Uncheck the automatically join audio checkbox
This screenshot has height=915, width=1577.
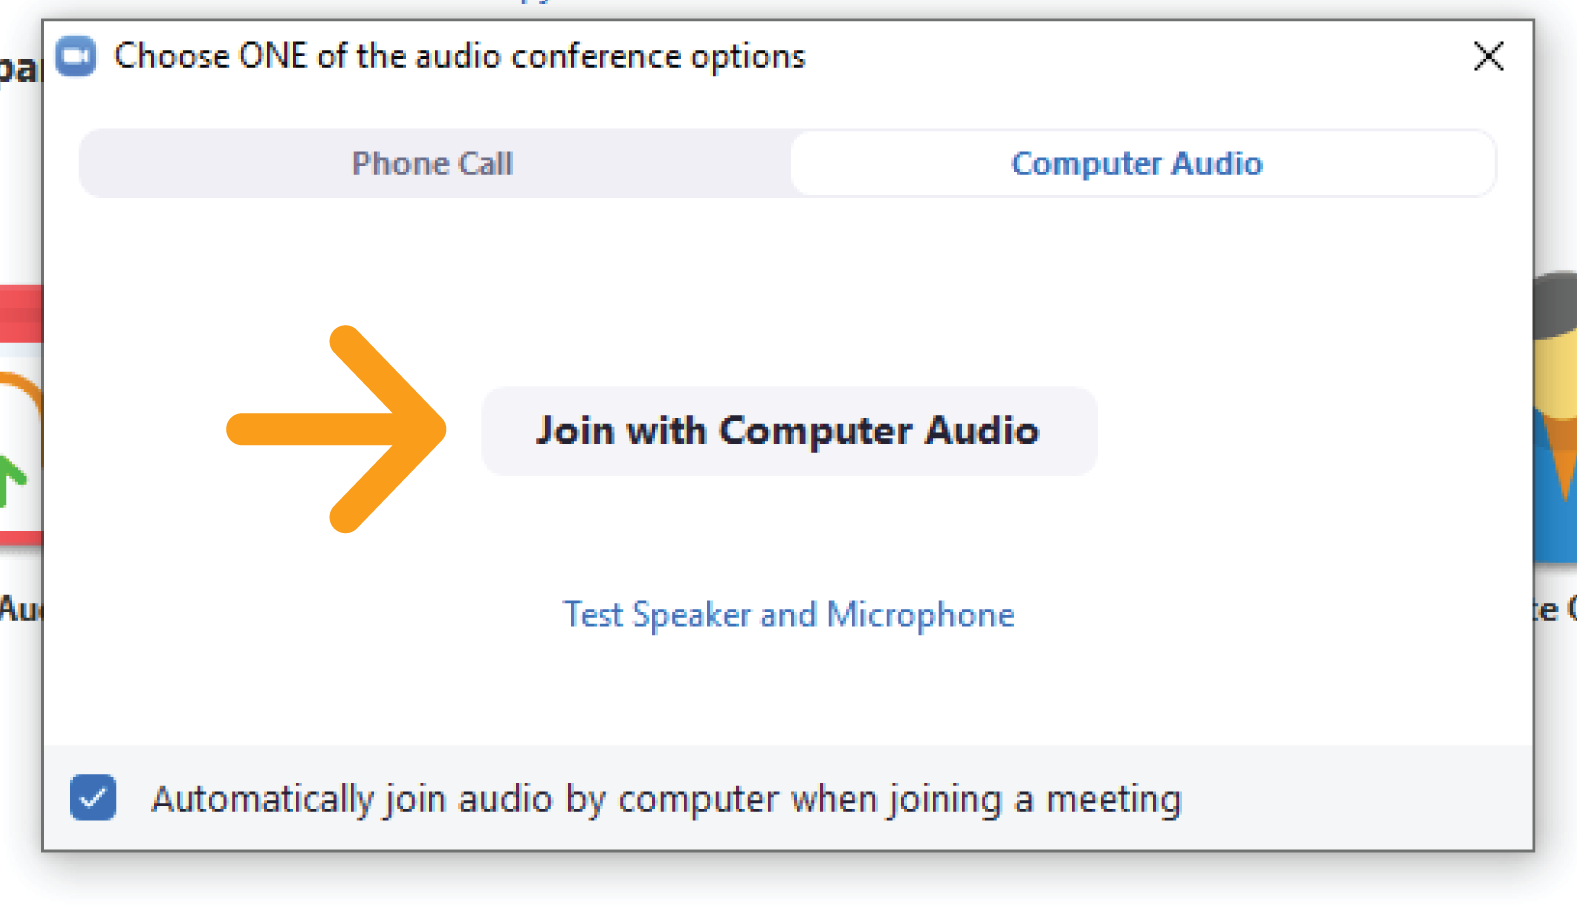coord(93,798)
